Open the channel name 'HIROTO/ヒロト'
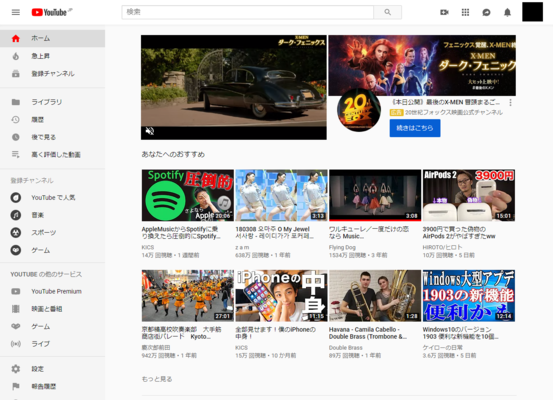The width and height of the screenshot is (553, 400). click(x=442, y=247)
